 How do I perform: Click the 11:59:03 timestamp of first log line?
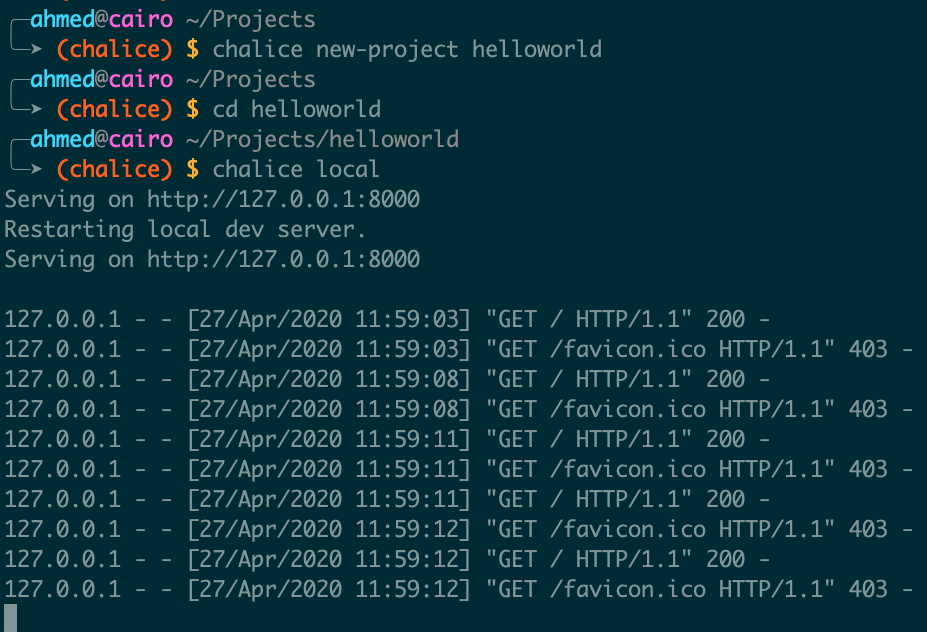click(407, 319)
